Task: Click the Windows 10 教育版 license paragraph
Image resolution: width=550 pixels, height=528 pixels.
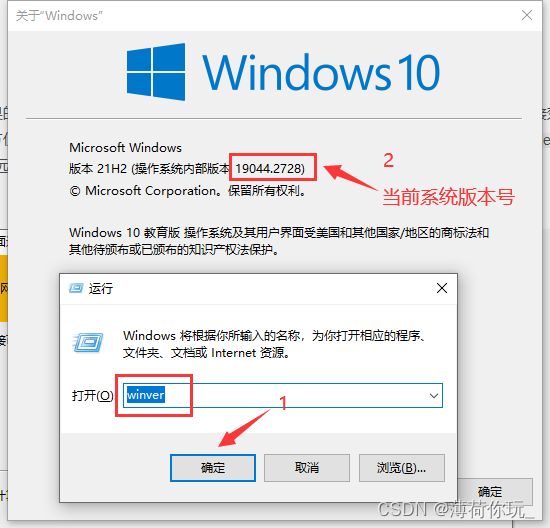Action: (x=279, y=241)
